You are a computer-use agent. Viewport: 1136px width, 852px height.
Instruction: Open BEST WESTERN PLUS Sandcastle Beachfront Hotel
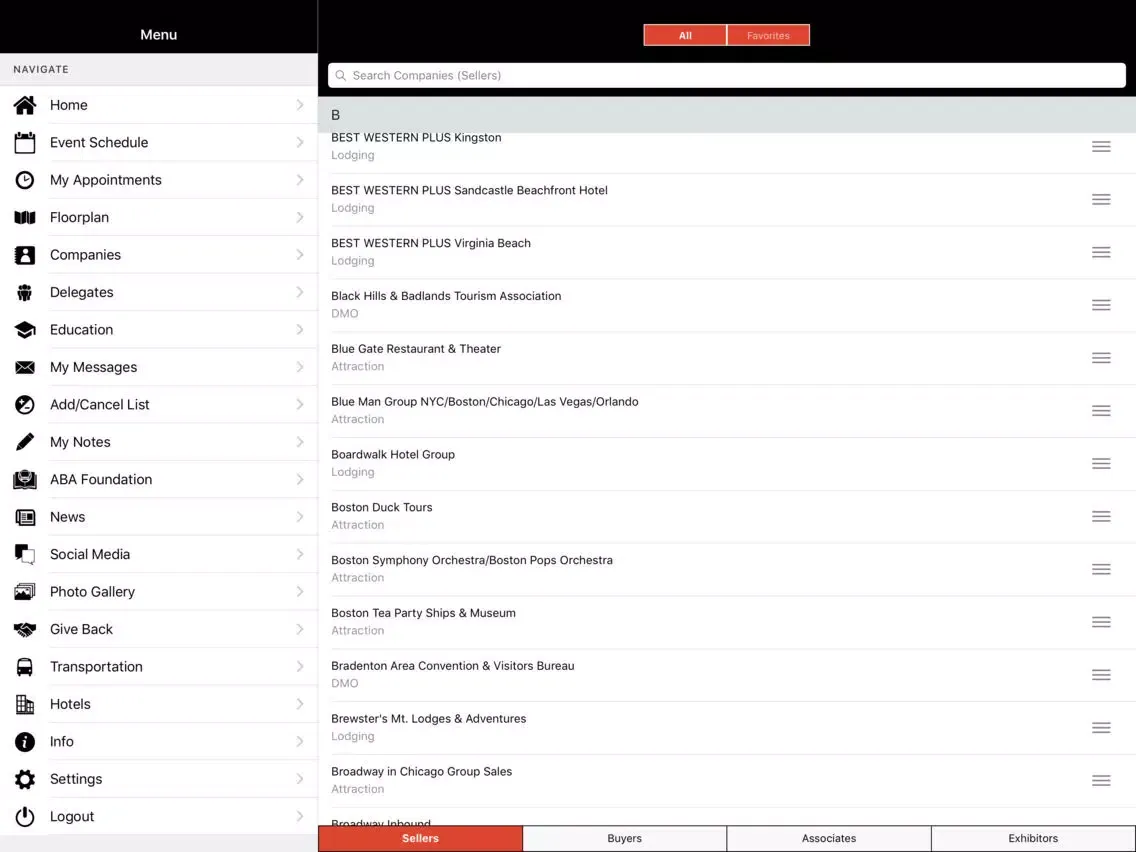[x=727, y=199]
